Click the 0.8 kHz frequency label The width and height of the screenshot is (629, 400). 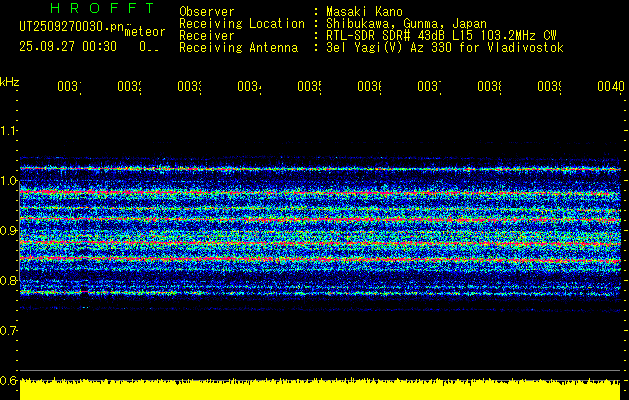point(8,280)
